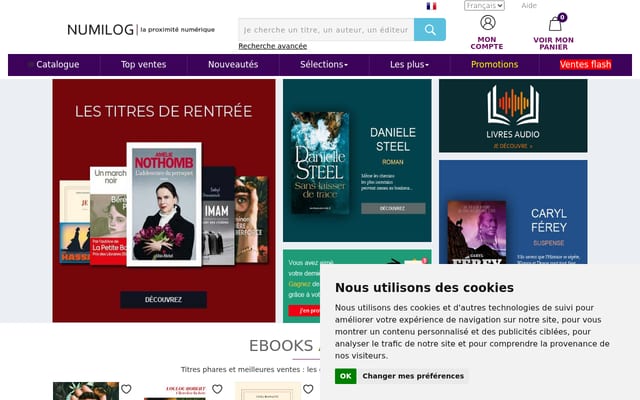Open the Nouveautés section
The height and width of the screenshot is (400, 640).
click(233, 64)
